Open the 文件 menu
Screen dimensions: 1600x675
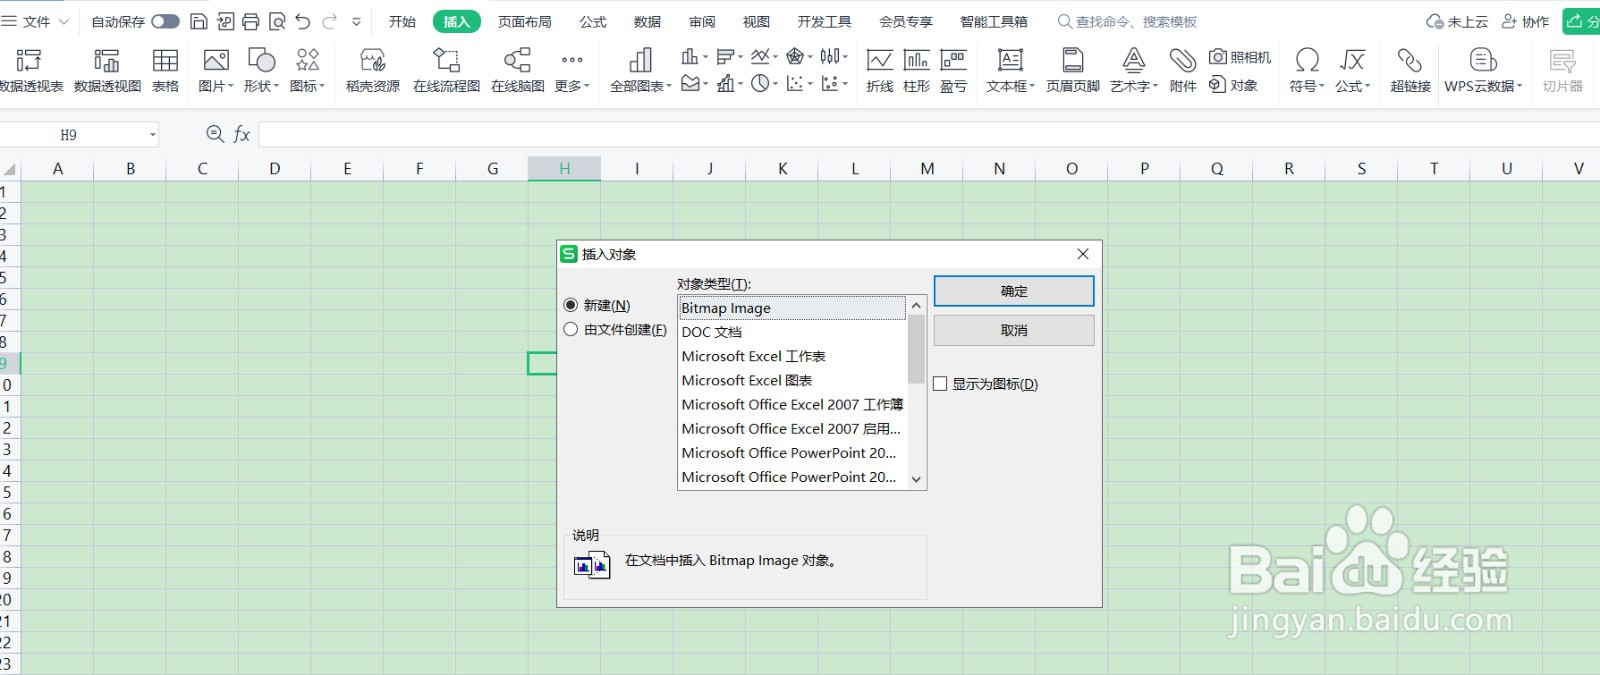(35, 21)
